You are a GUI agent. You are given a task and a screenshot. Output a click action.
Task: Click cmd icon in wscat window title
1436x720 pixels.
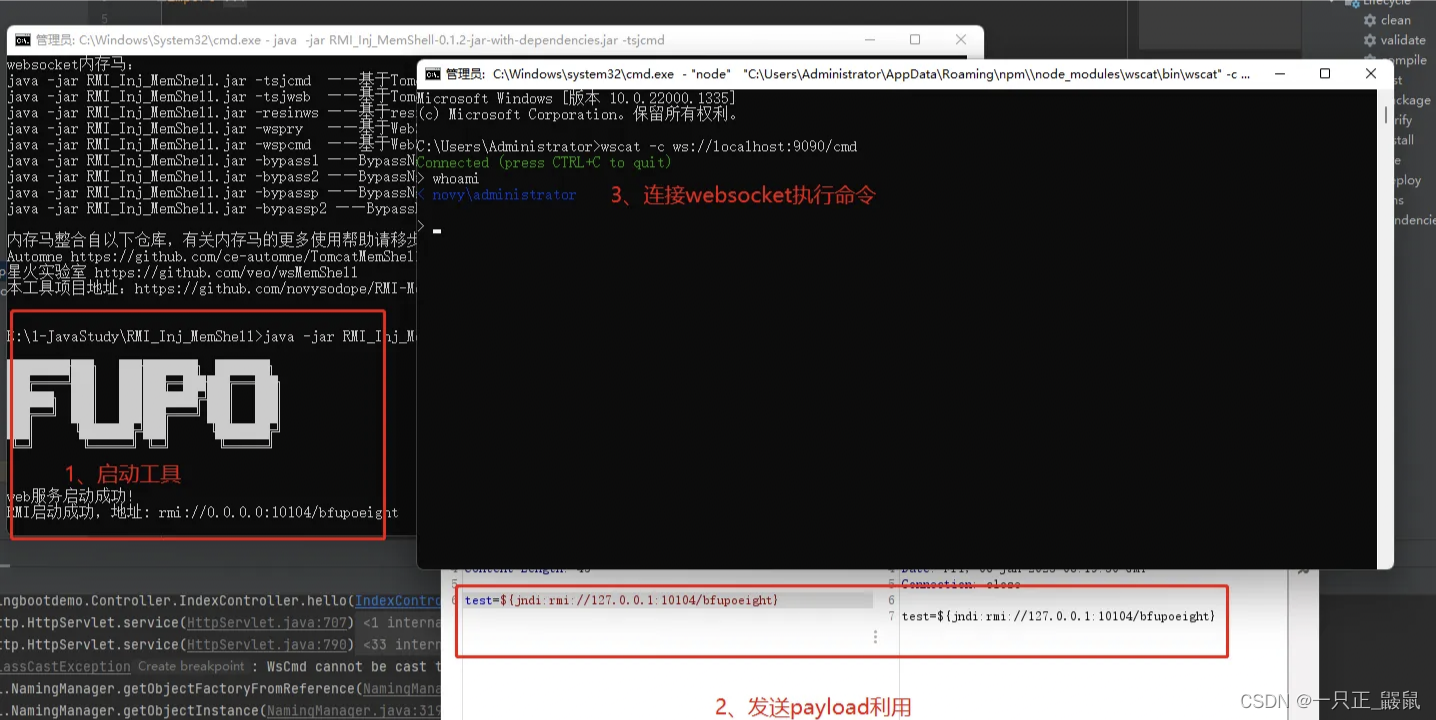coord(432,73)
